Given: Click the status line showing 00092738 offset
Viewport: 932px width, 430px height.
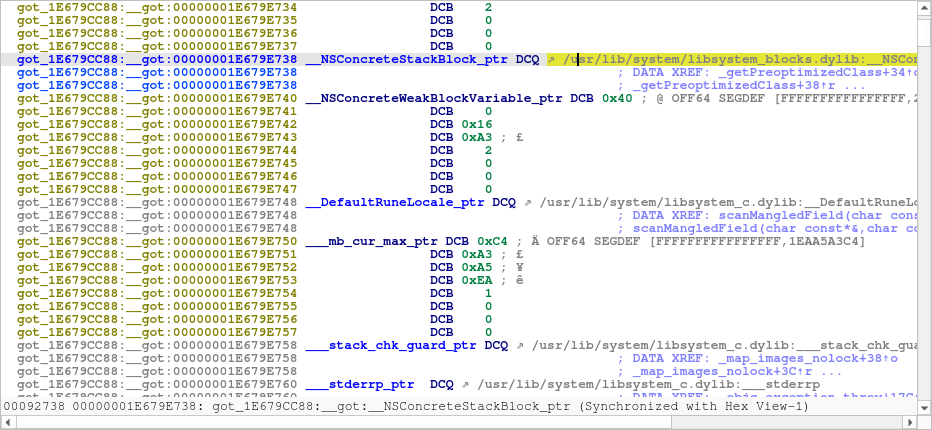Looking at the screenshot, I should pos(406,407).
